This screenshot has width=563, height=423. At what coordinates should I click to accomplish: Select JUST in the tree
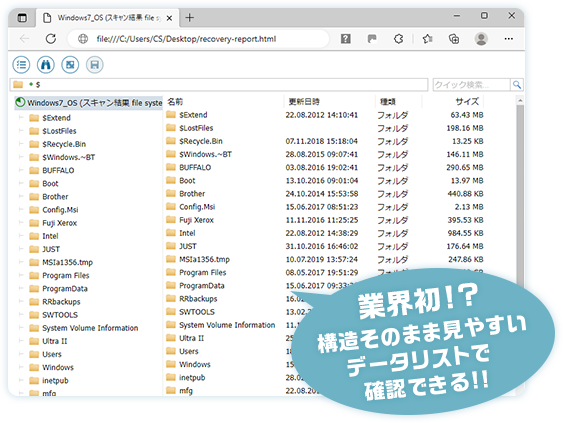51,249
